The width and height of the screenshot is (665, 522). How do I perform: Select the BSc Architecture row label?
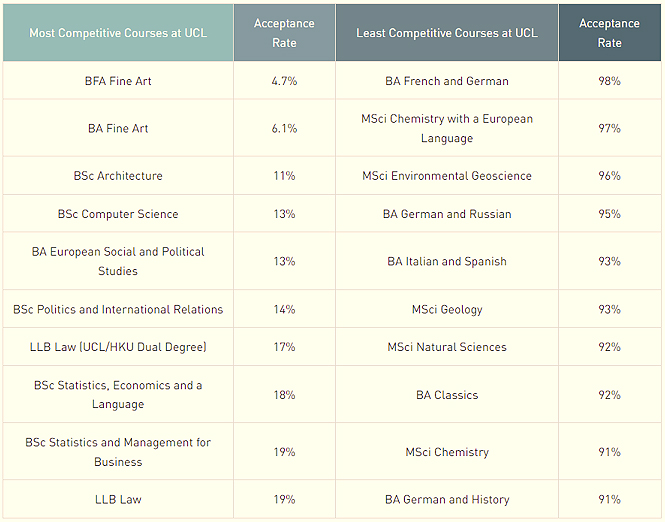(x=118, y=176)
